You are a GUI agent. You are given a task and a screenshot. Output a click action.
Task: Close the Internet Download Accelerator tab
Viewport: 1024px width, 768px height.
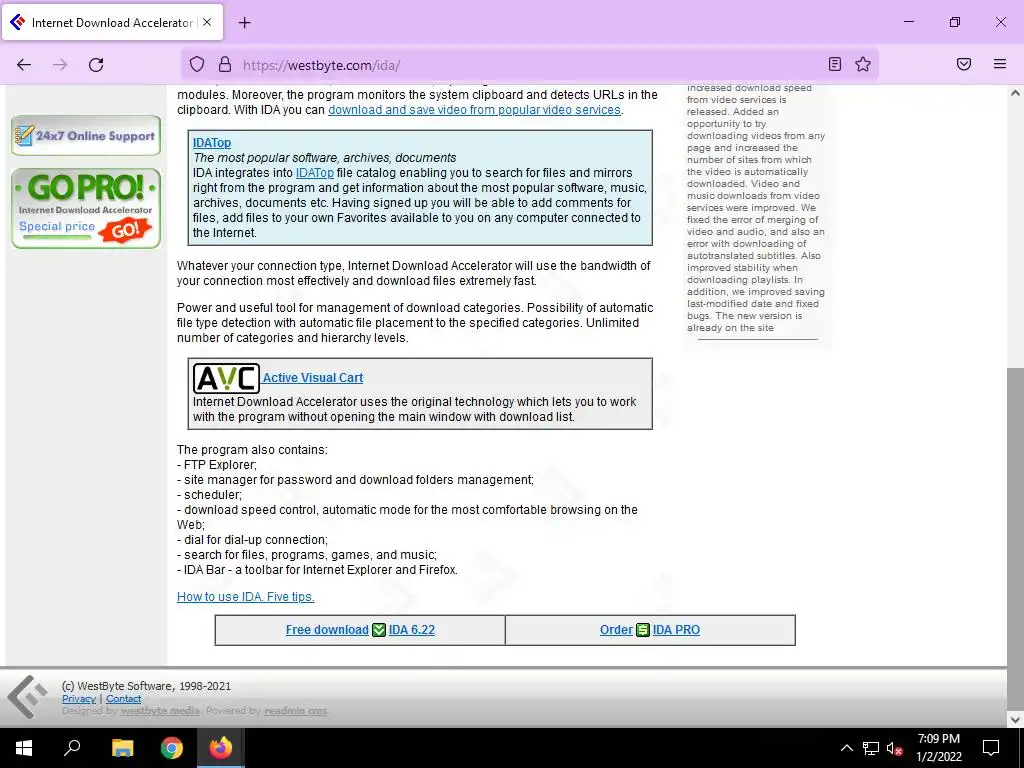(x=207, y=22)
